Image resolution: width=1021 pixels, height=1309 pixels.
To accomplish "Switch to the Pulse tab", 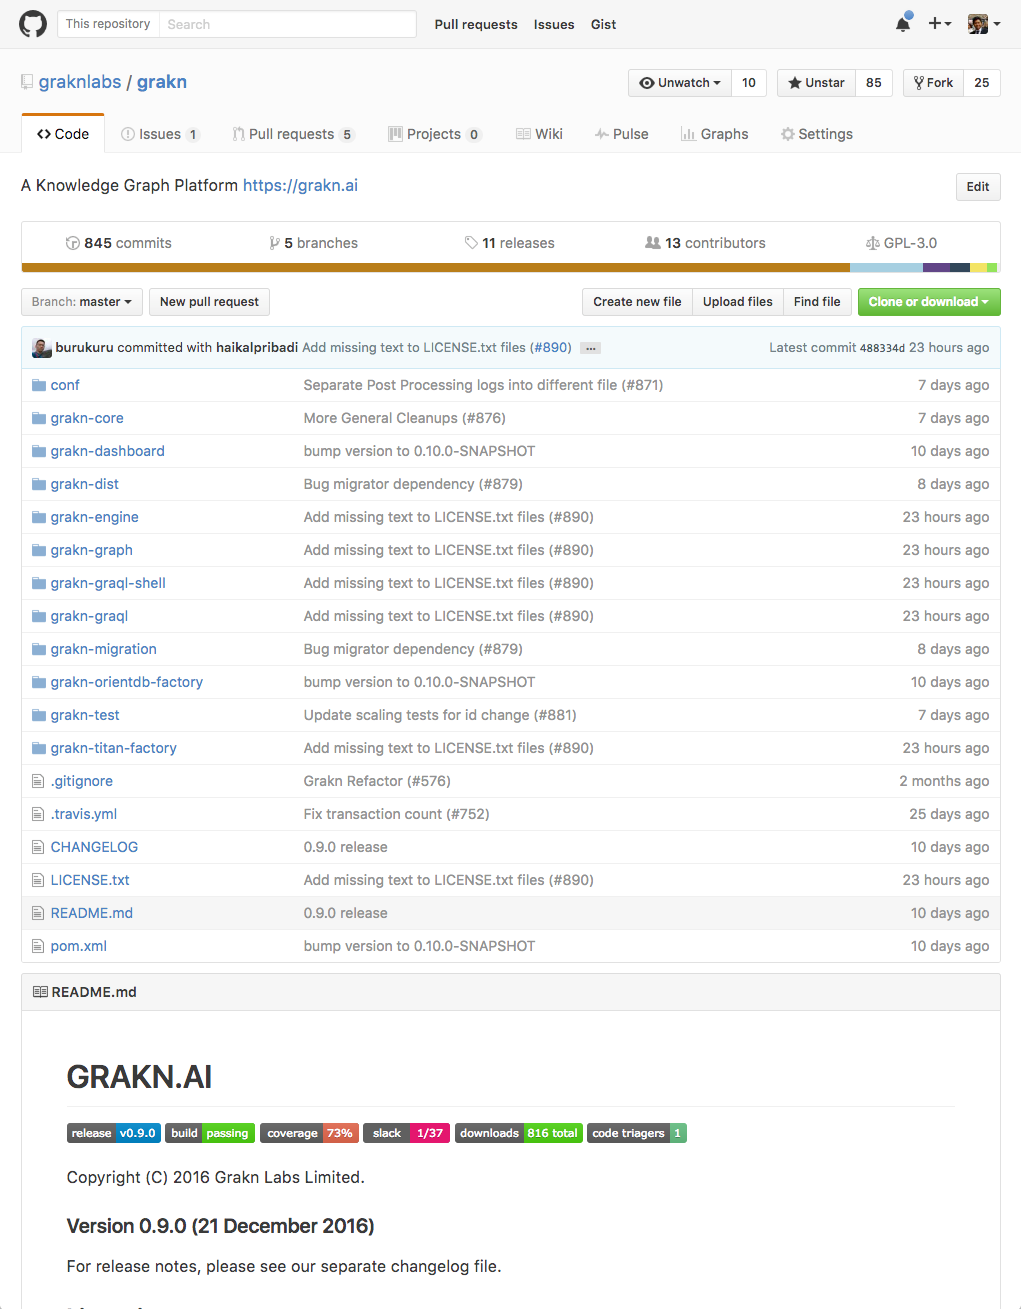I will (621, 134).
